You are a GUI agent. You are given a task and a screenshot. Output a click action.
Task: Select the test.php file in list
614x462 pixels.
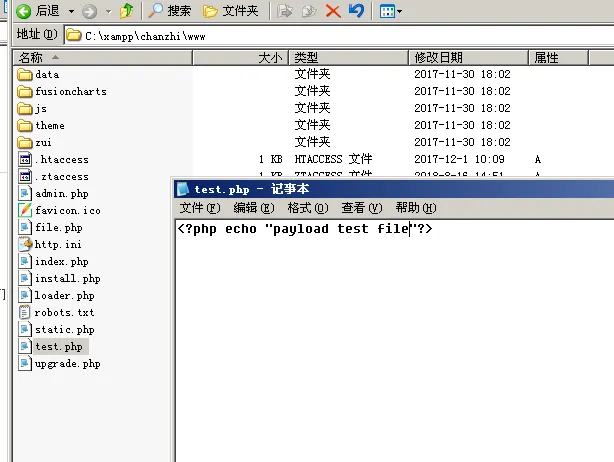click(58, 347)
